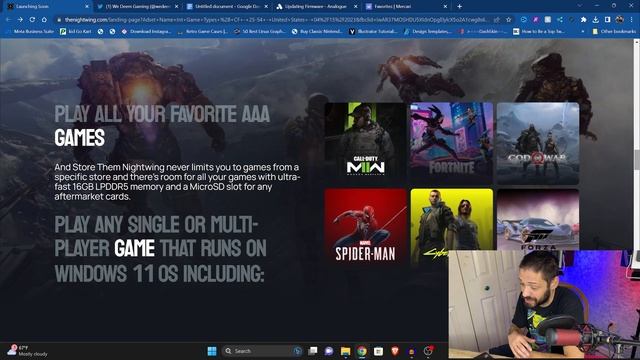Open the Download Instagram bookmark
Image resolution: width=640 pixels, height=360 pixels.
tap(147, 31)
